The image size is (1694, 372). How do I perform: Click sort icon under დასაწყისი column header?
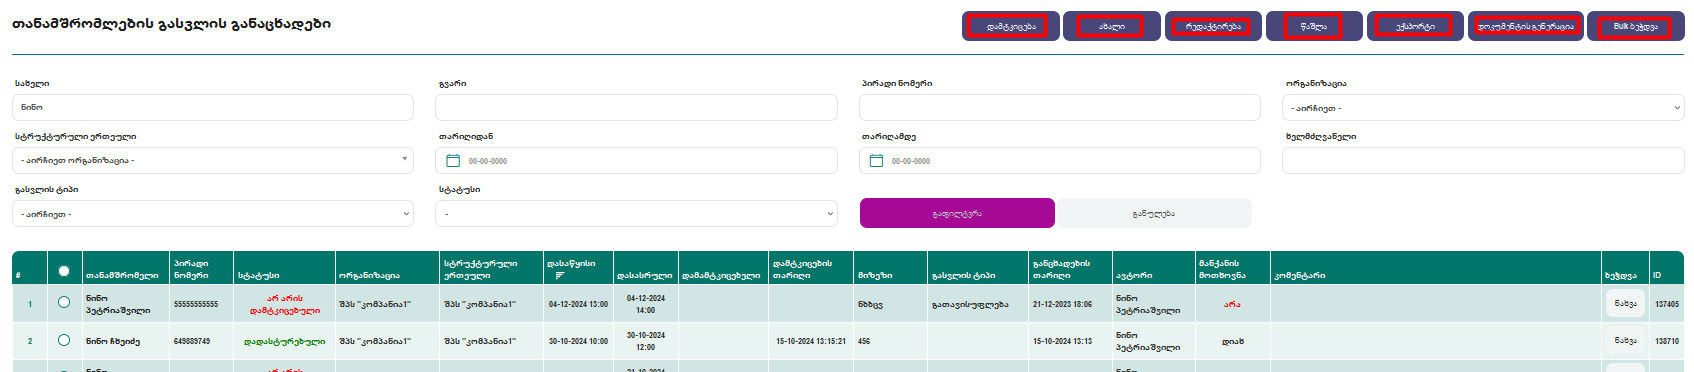(x=560, y=275)
